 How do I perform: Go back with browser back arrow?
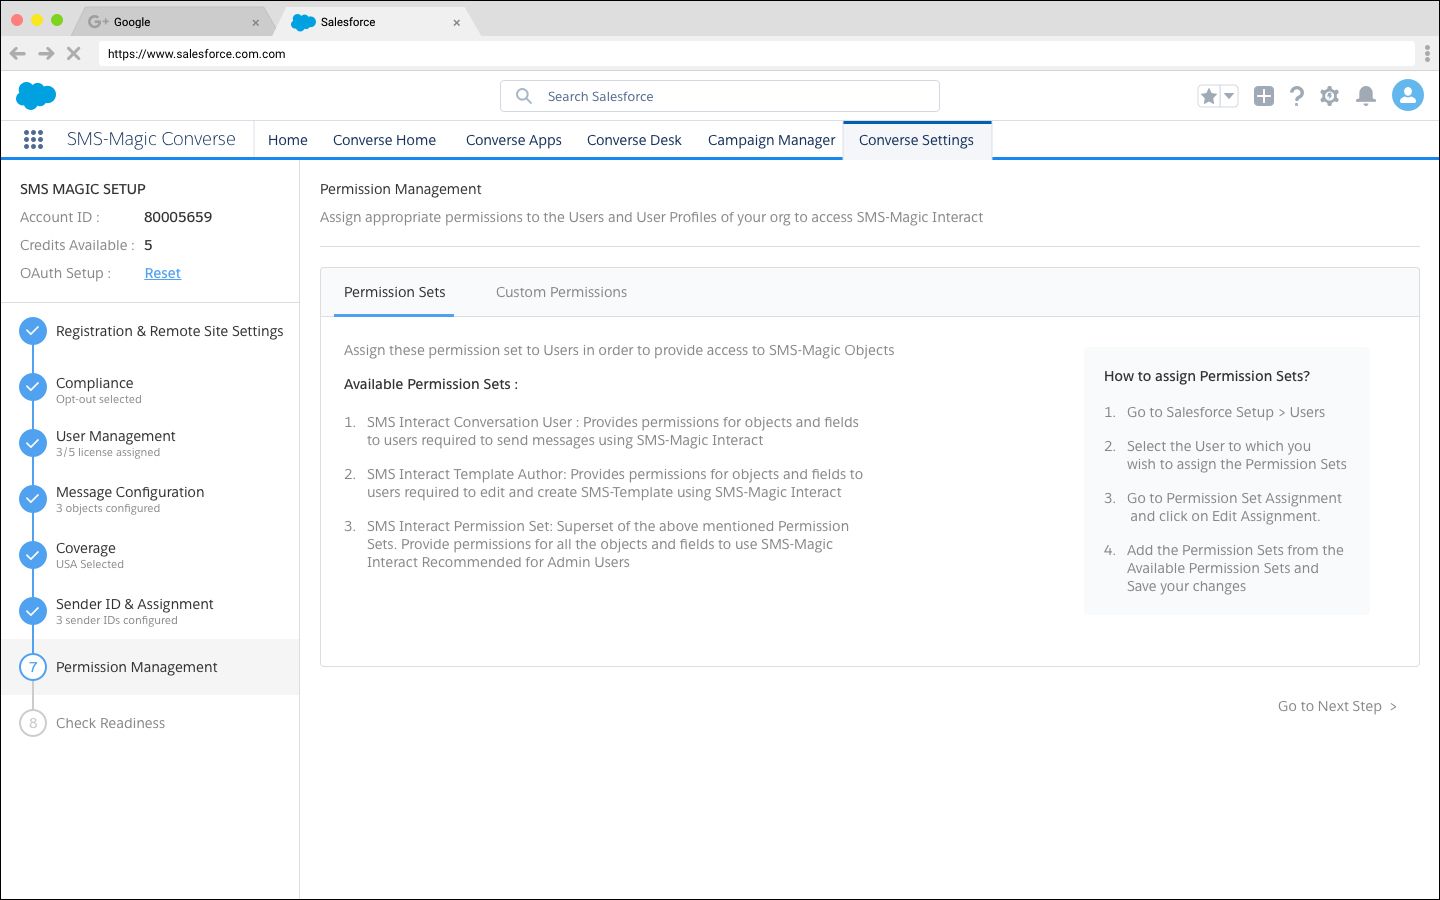18,53
